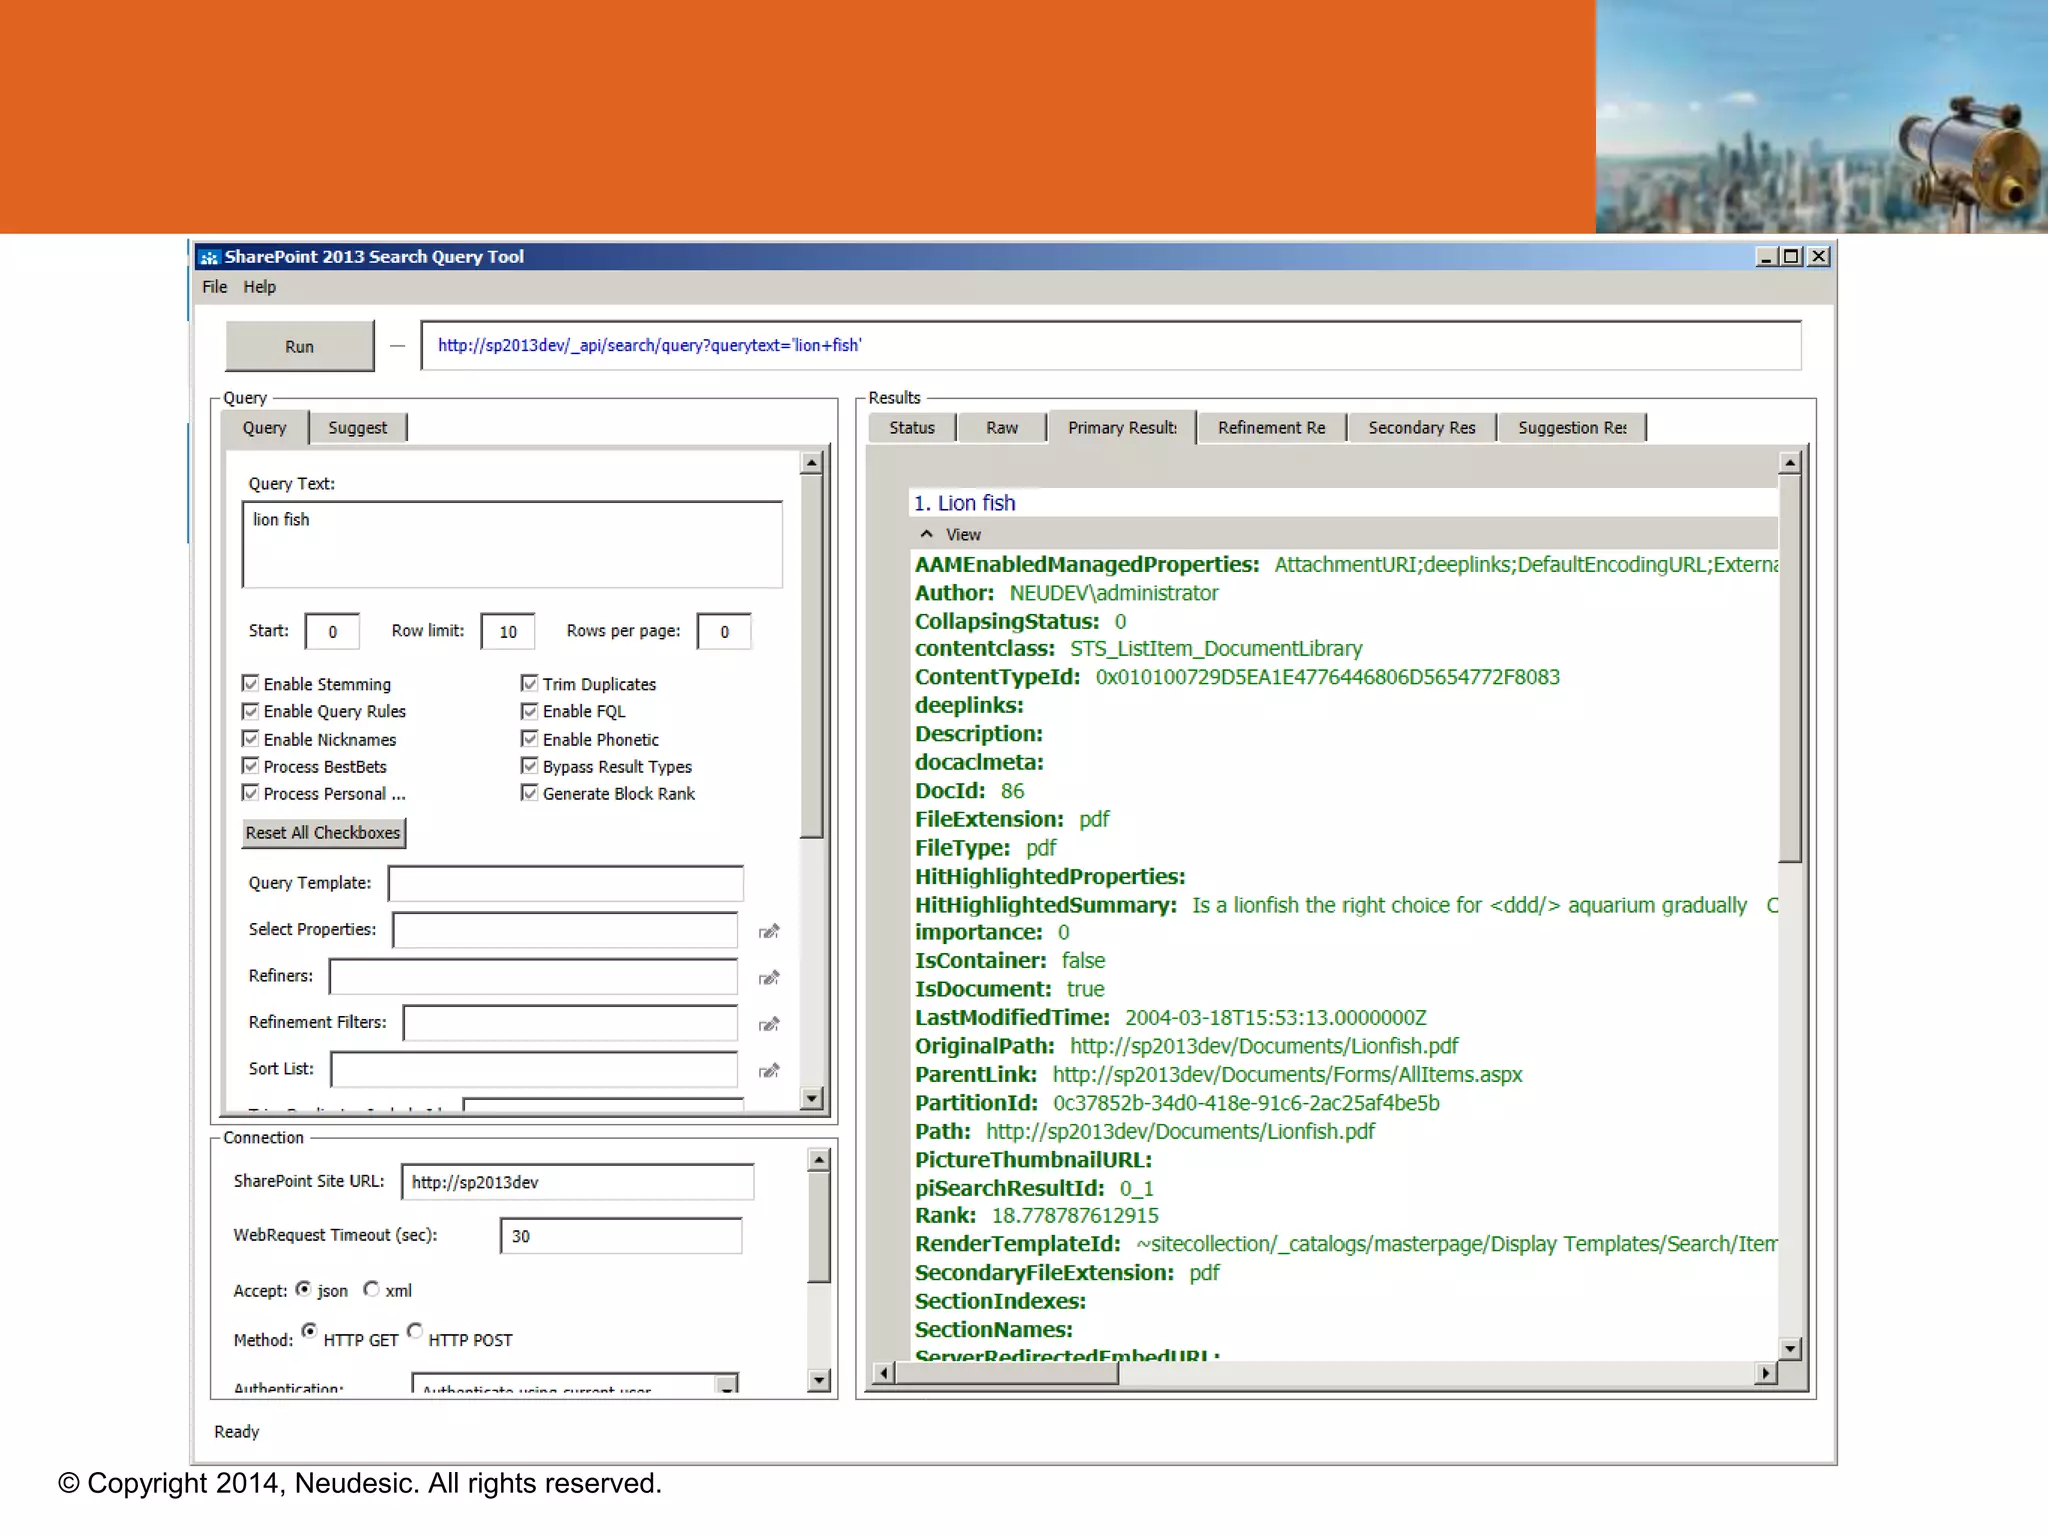Image resolution: width=2048 pixels, height=1536 pixels.
Task: Click into the Query Template input field
Action: point(565,883)
